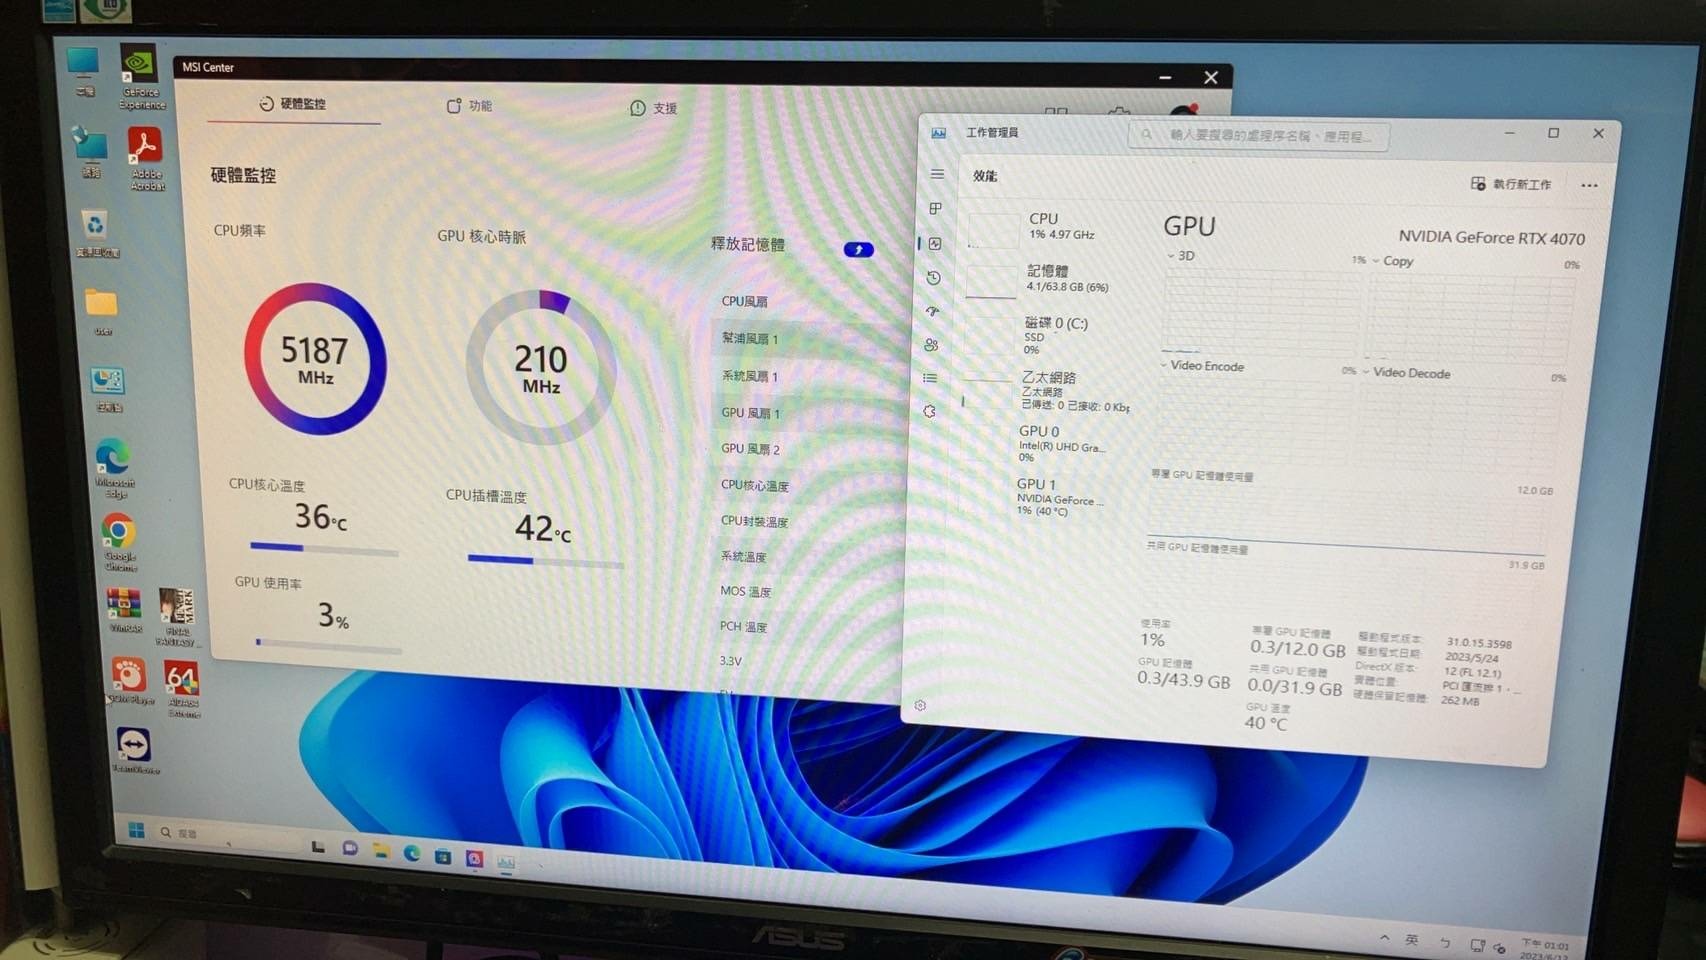Show hidden system tray icons

1384,938
